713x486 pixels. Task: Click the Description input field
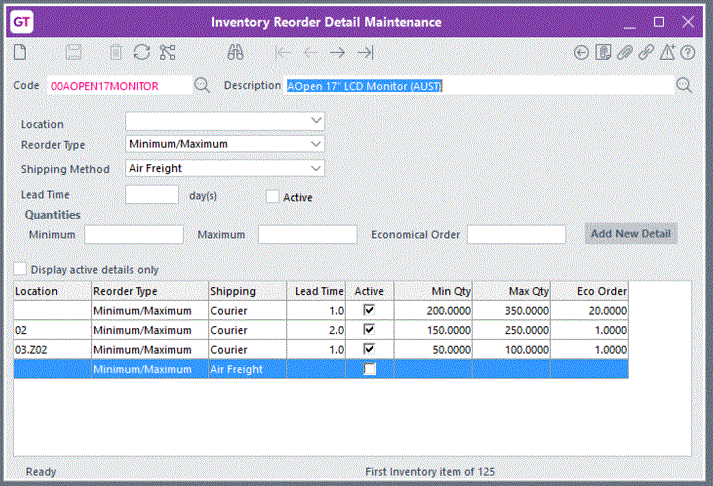(479, 86)
